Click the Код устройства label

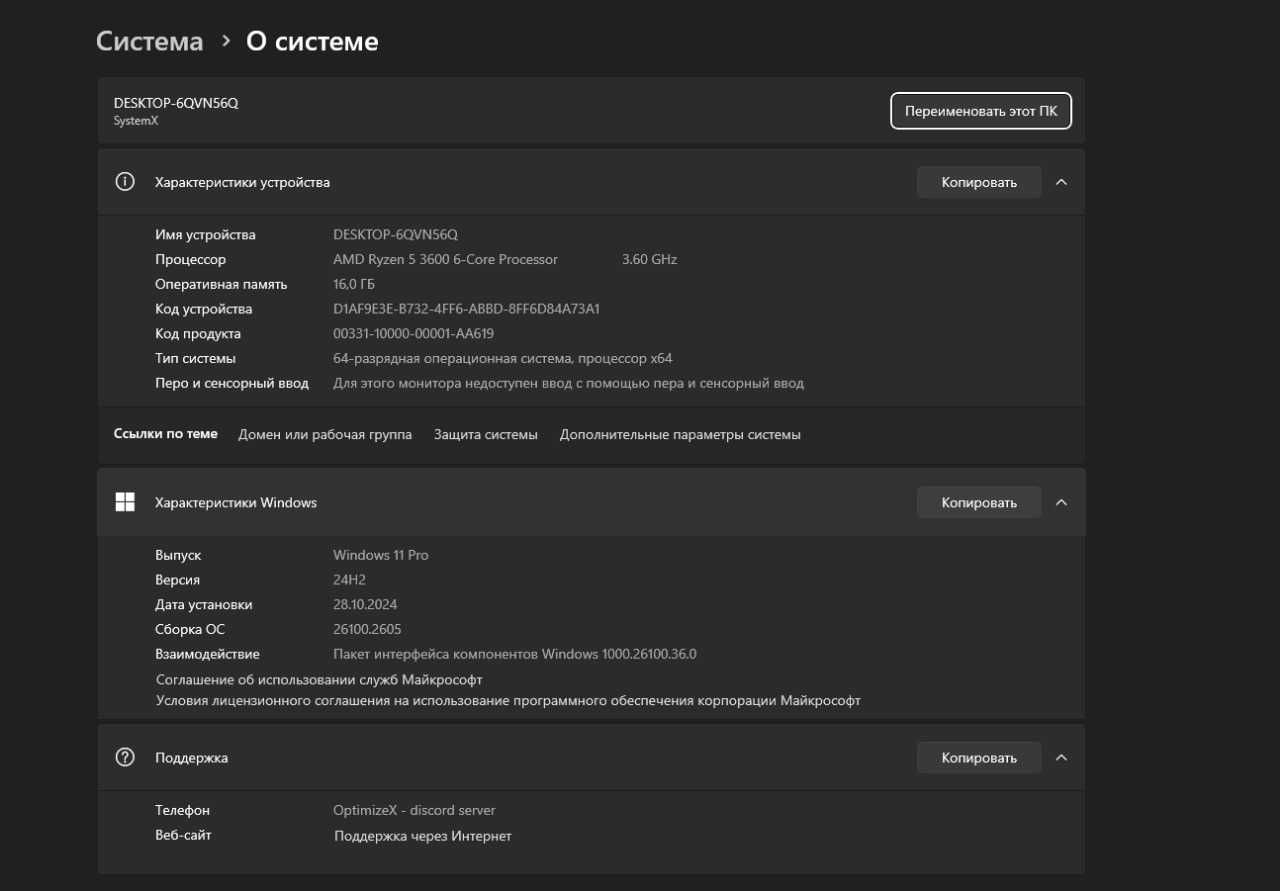click(203, 309)
